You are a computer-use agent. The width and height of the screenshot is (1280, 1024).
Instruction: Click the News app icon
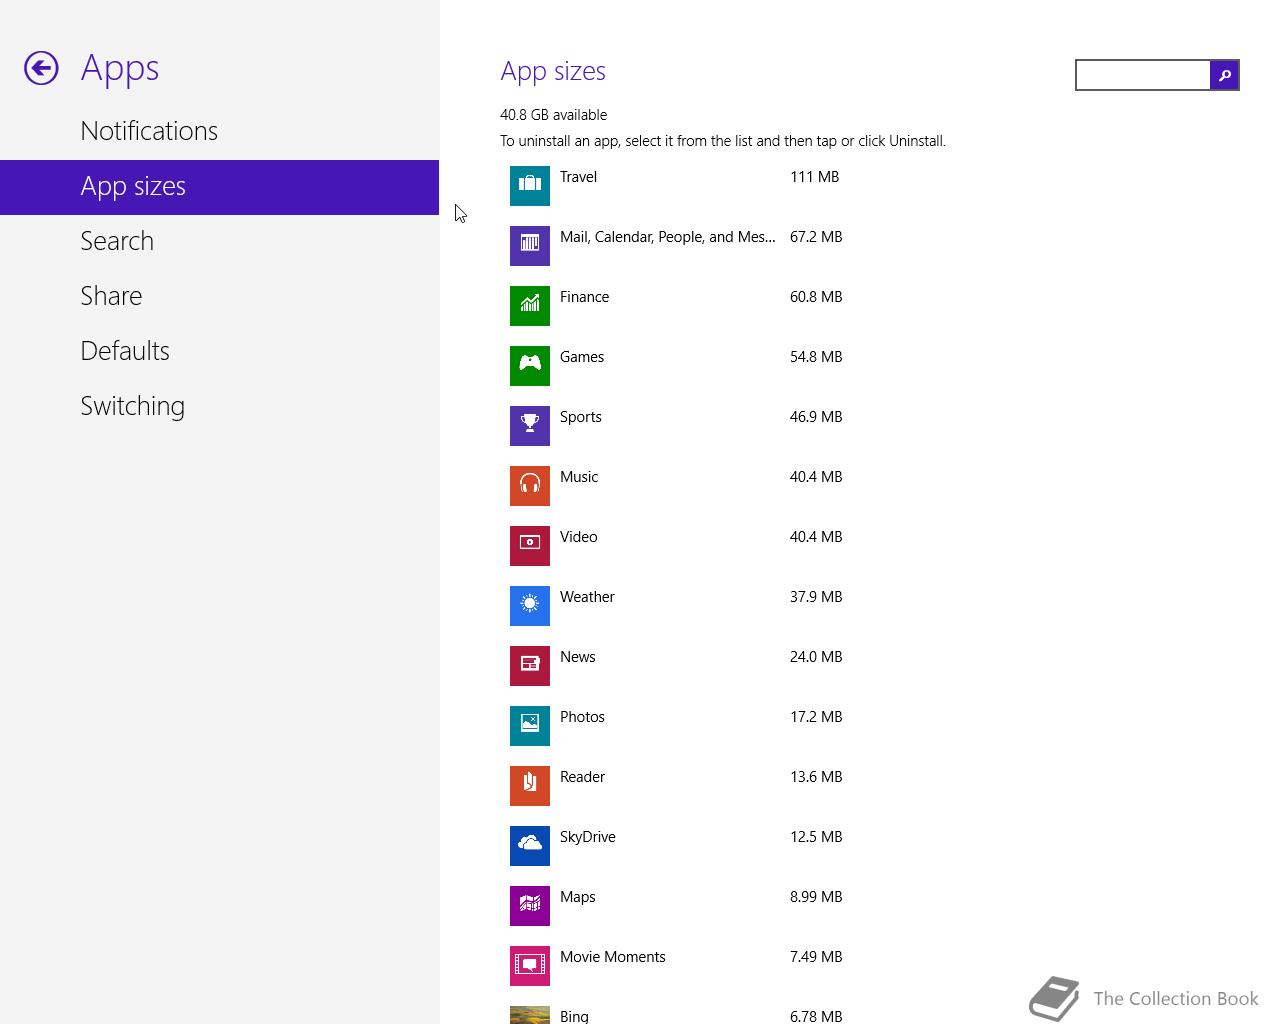coord(530,666)
